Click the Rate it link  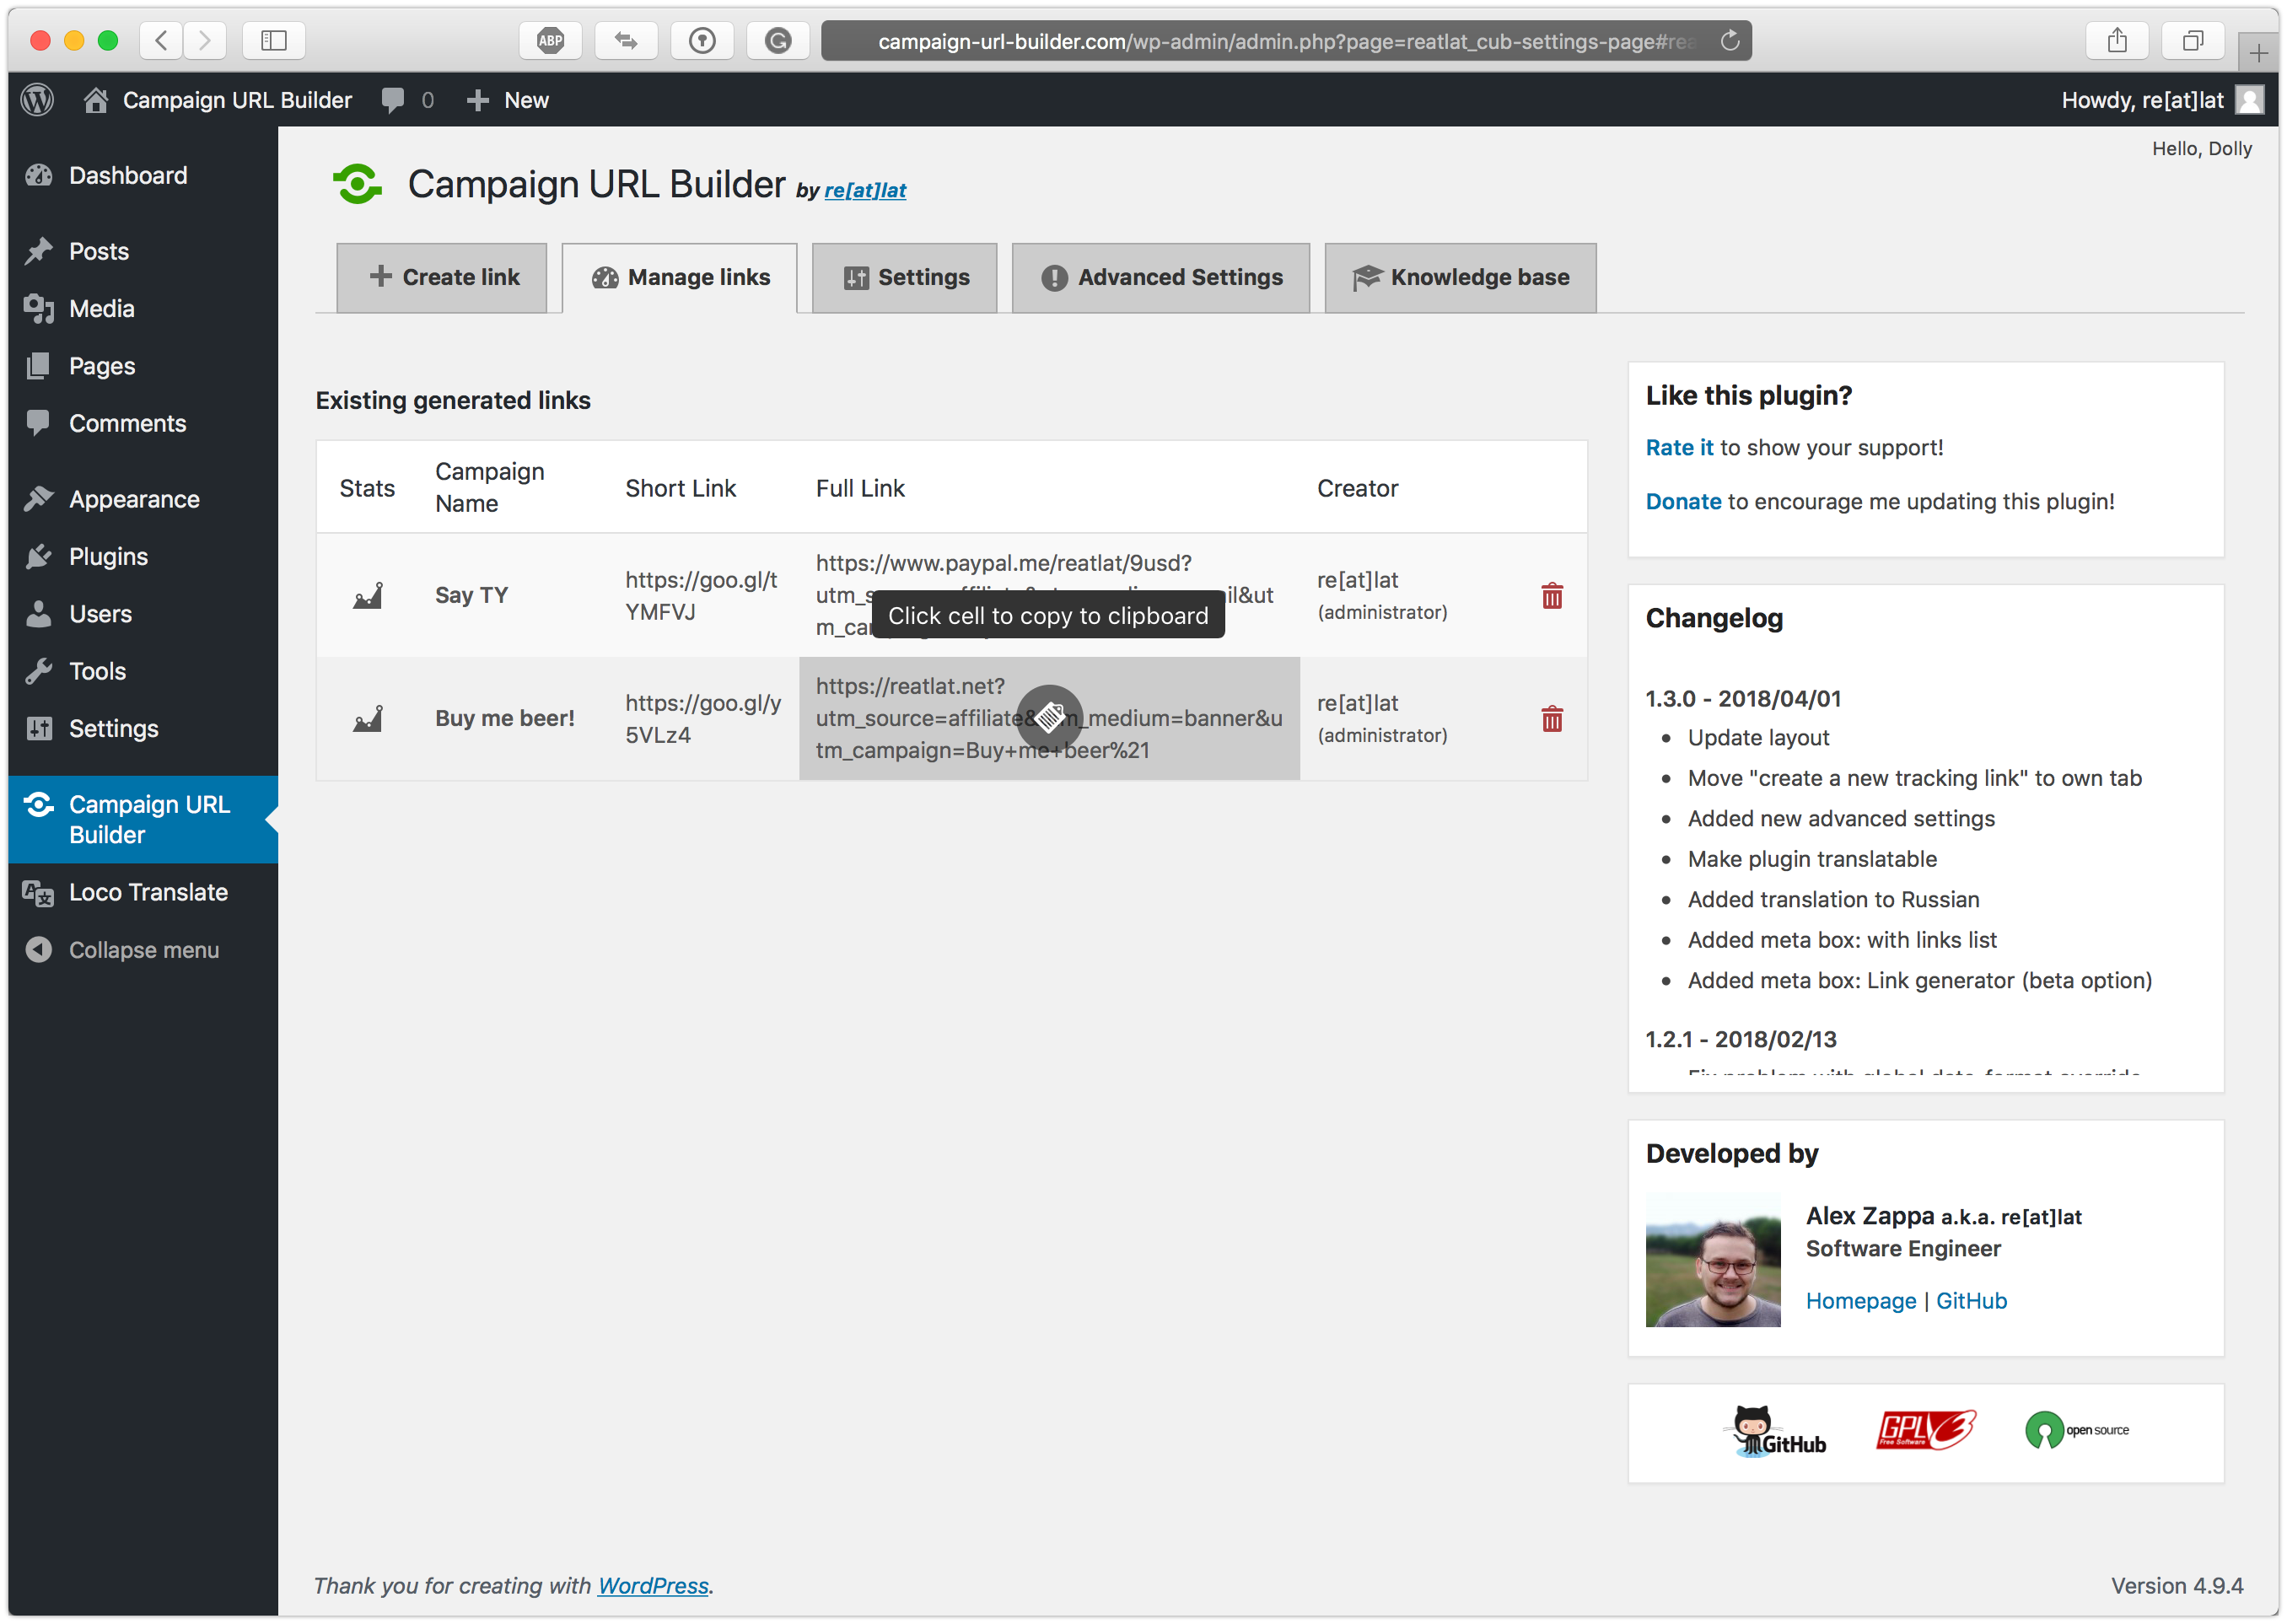pos(1678,448)
